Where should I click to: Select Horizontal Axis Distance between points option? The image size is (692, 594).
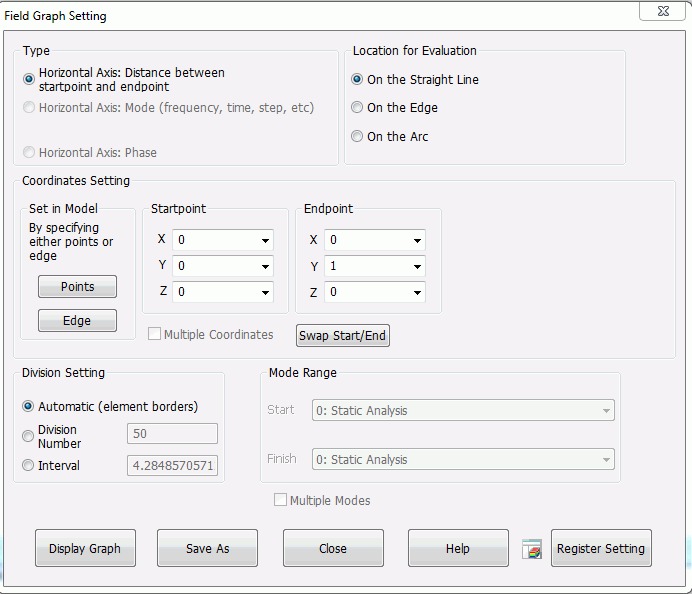(x=29, y=79)
